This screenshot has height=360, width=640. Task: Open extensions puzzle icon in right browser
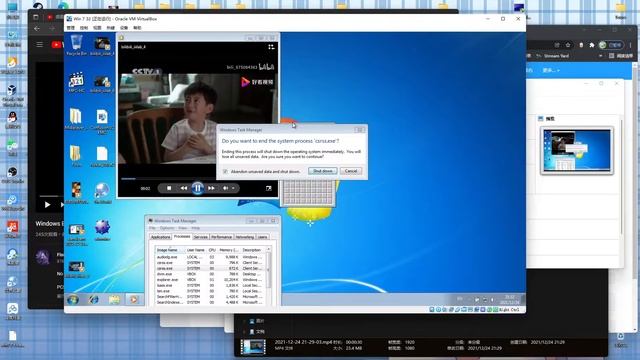pos(592,45)
